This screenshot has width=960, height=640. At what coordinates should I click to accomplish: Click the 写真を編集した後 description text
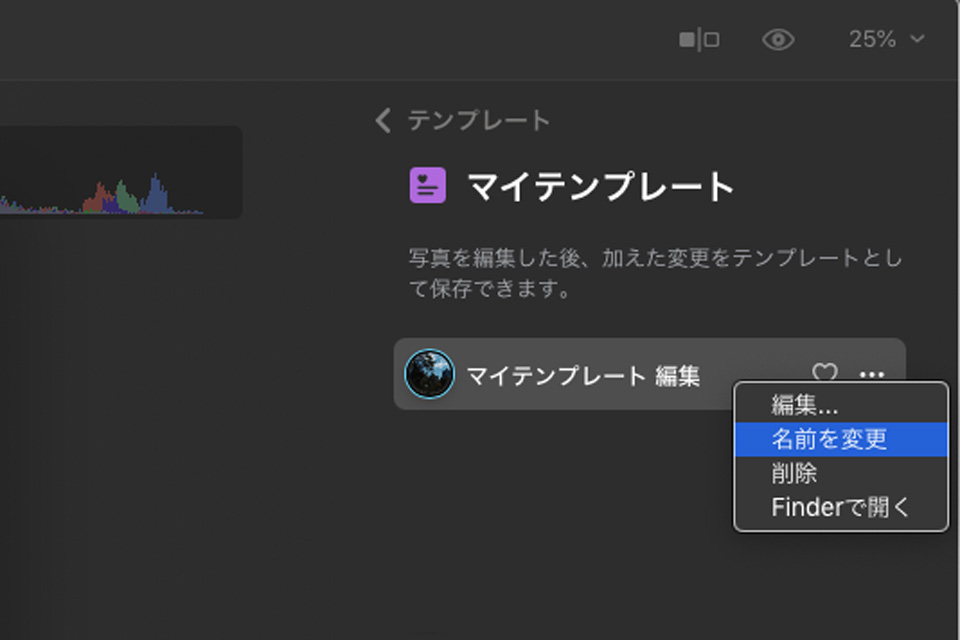coord(655,273)
